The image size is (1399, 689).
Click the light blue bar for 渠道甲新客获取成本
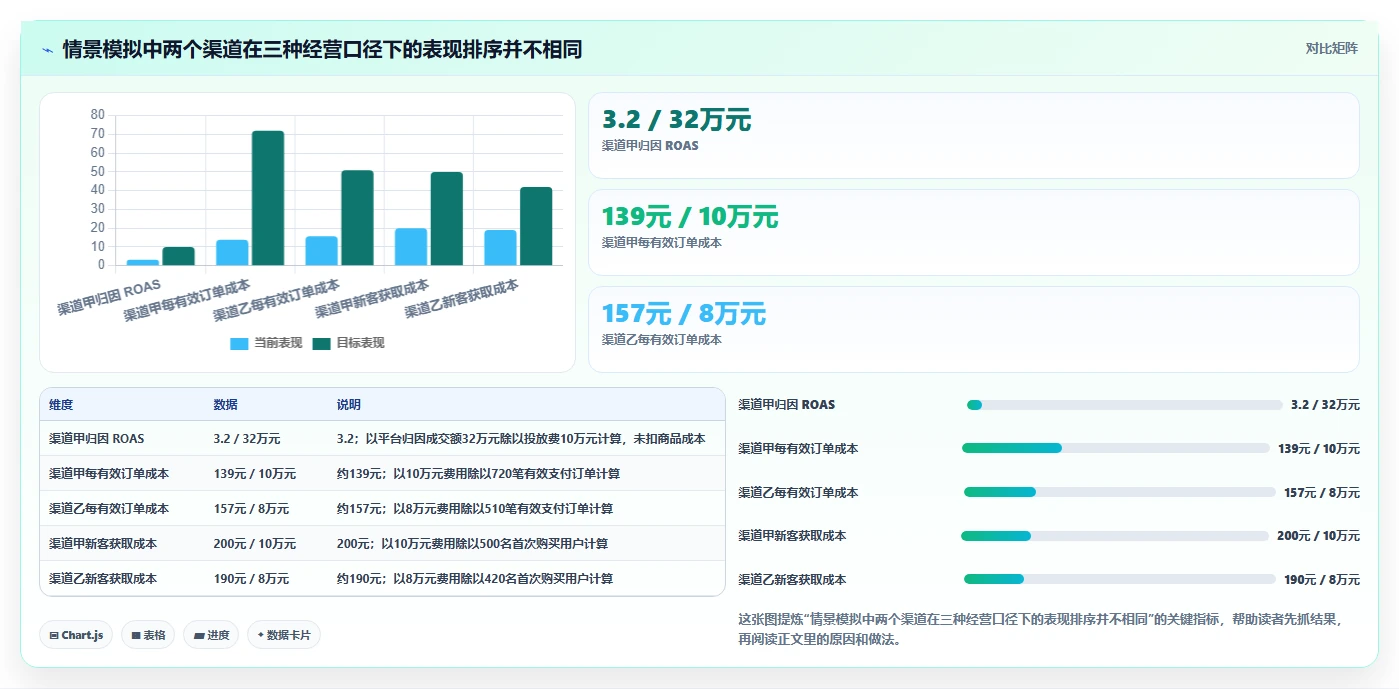coord(411,247)
